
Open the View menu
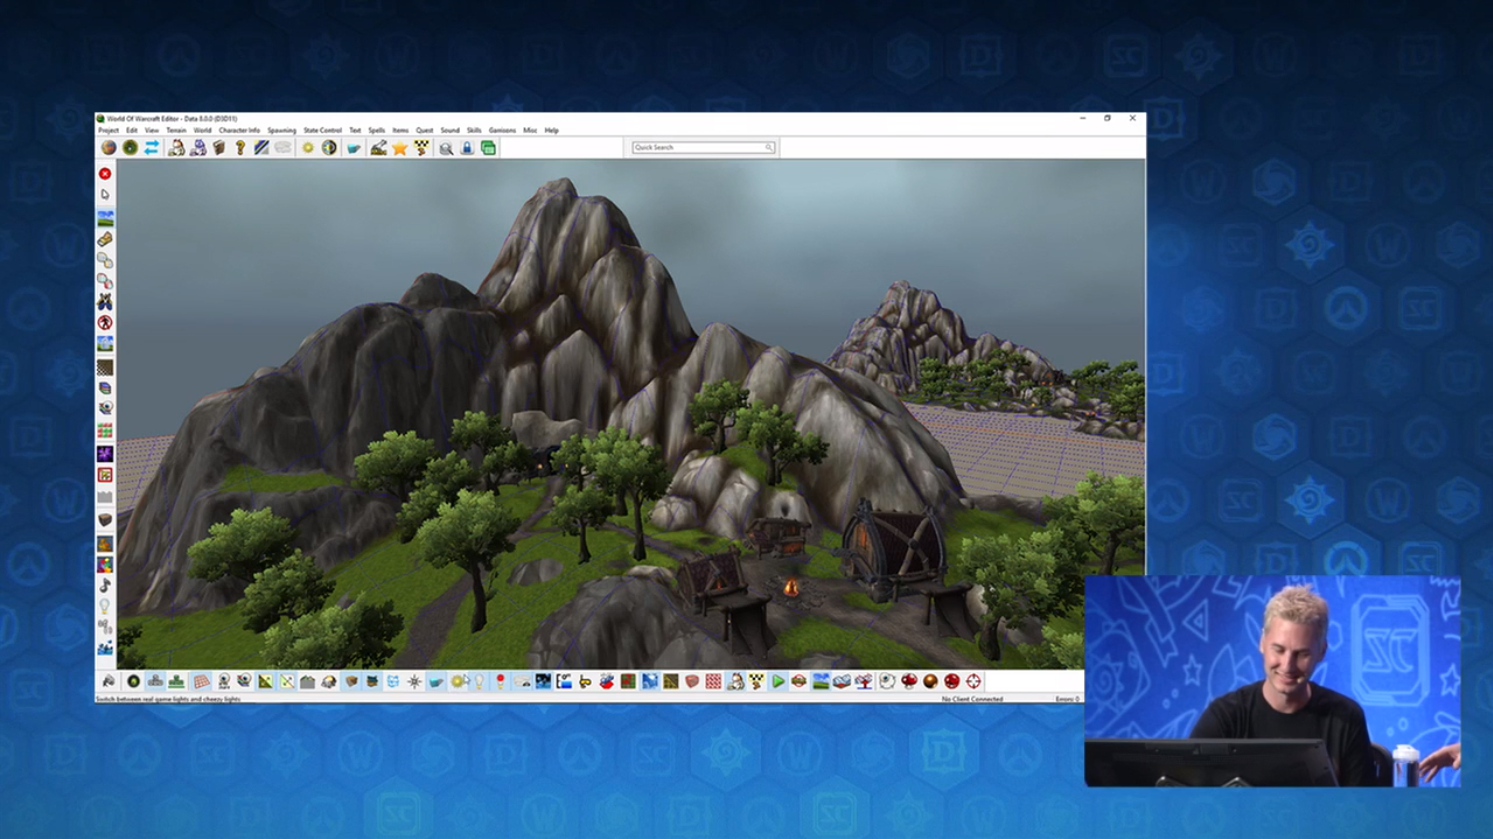(151, 130)
